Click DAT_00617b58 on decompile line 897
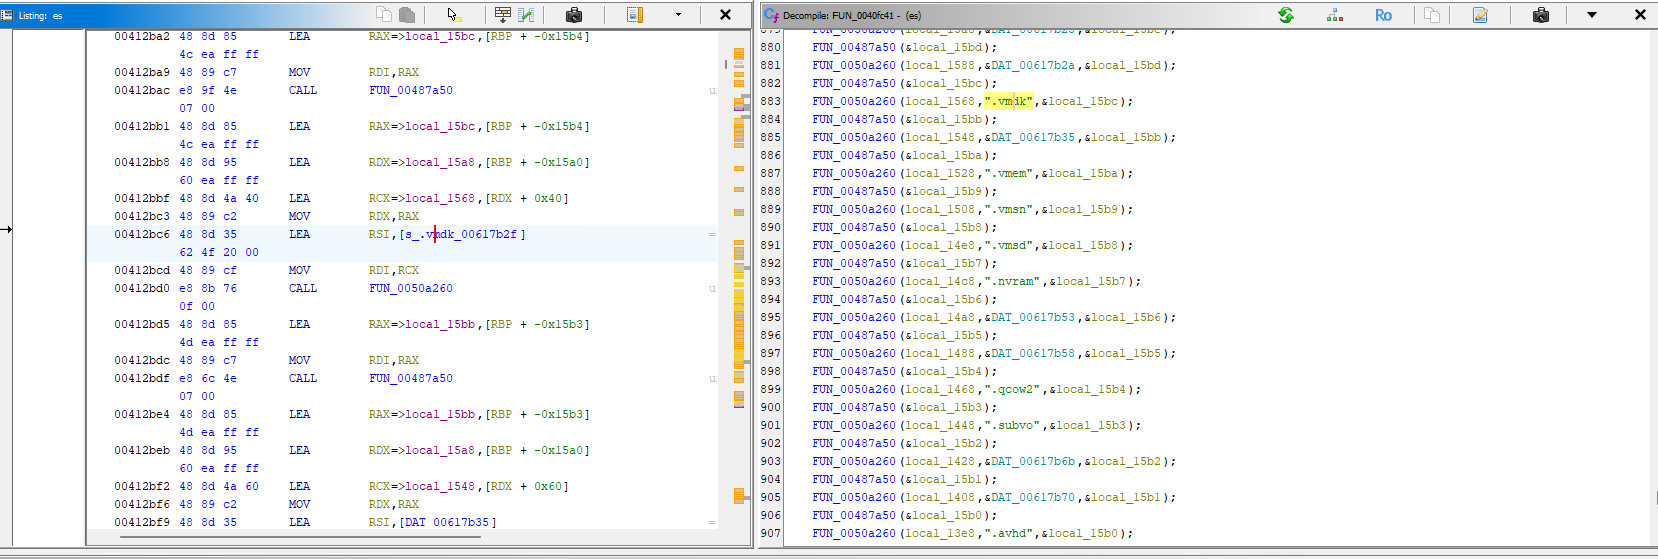The width and height of the screenshot is (1658, 559). pyautogui.click(x=1033, y=353)
